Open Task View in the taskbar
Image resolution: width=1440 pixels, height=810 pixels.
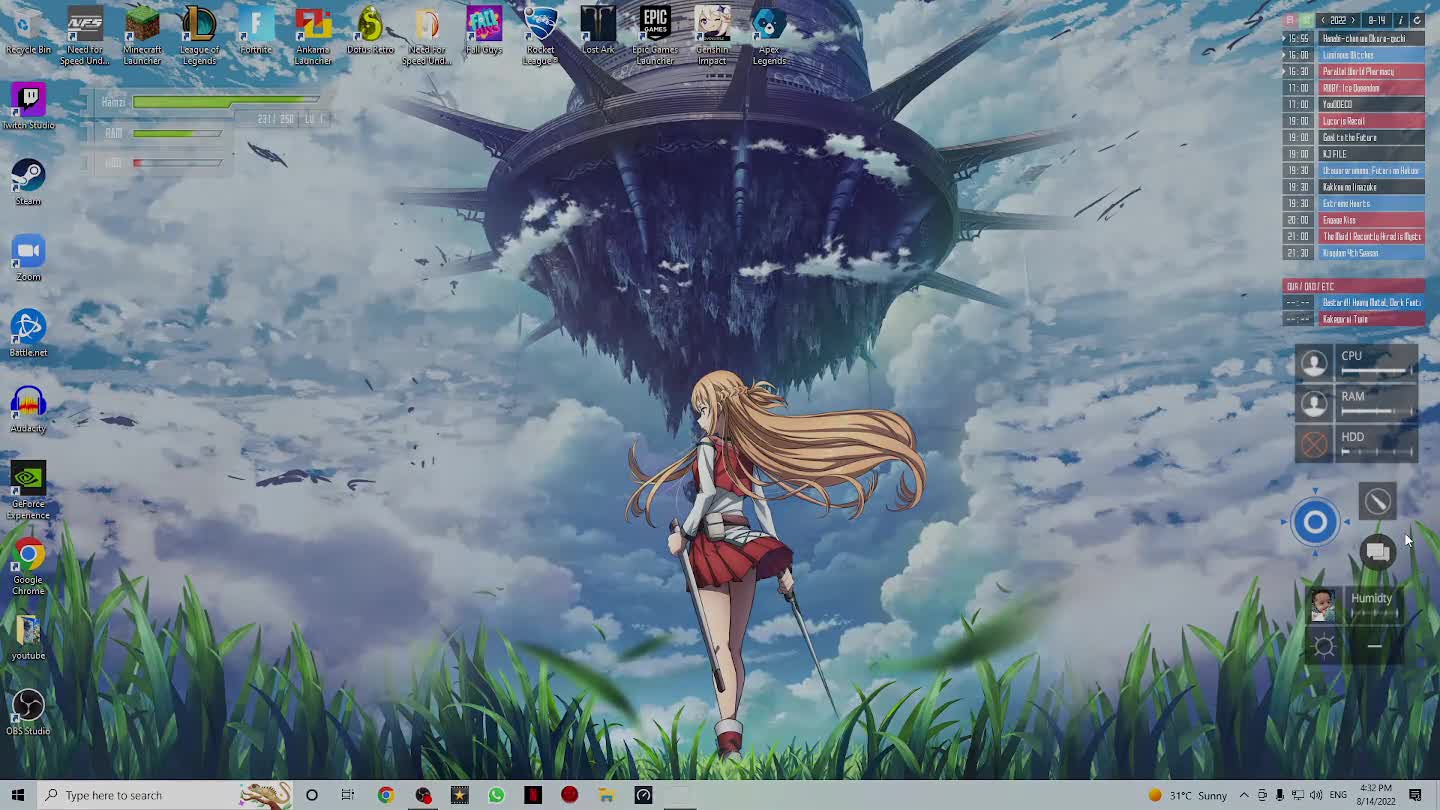(348, 795)
